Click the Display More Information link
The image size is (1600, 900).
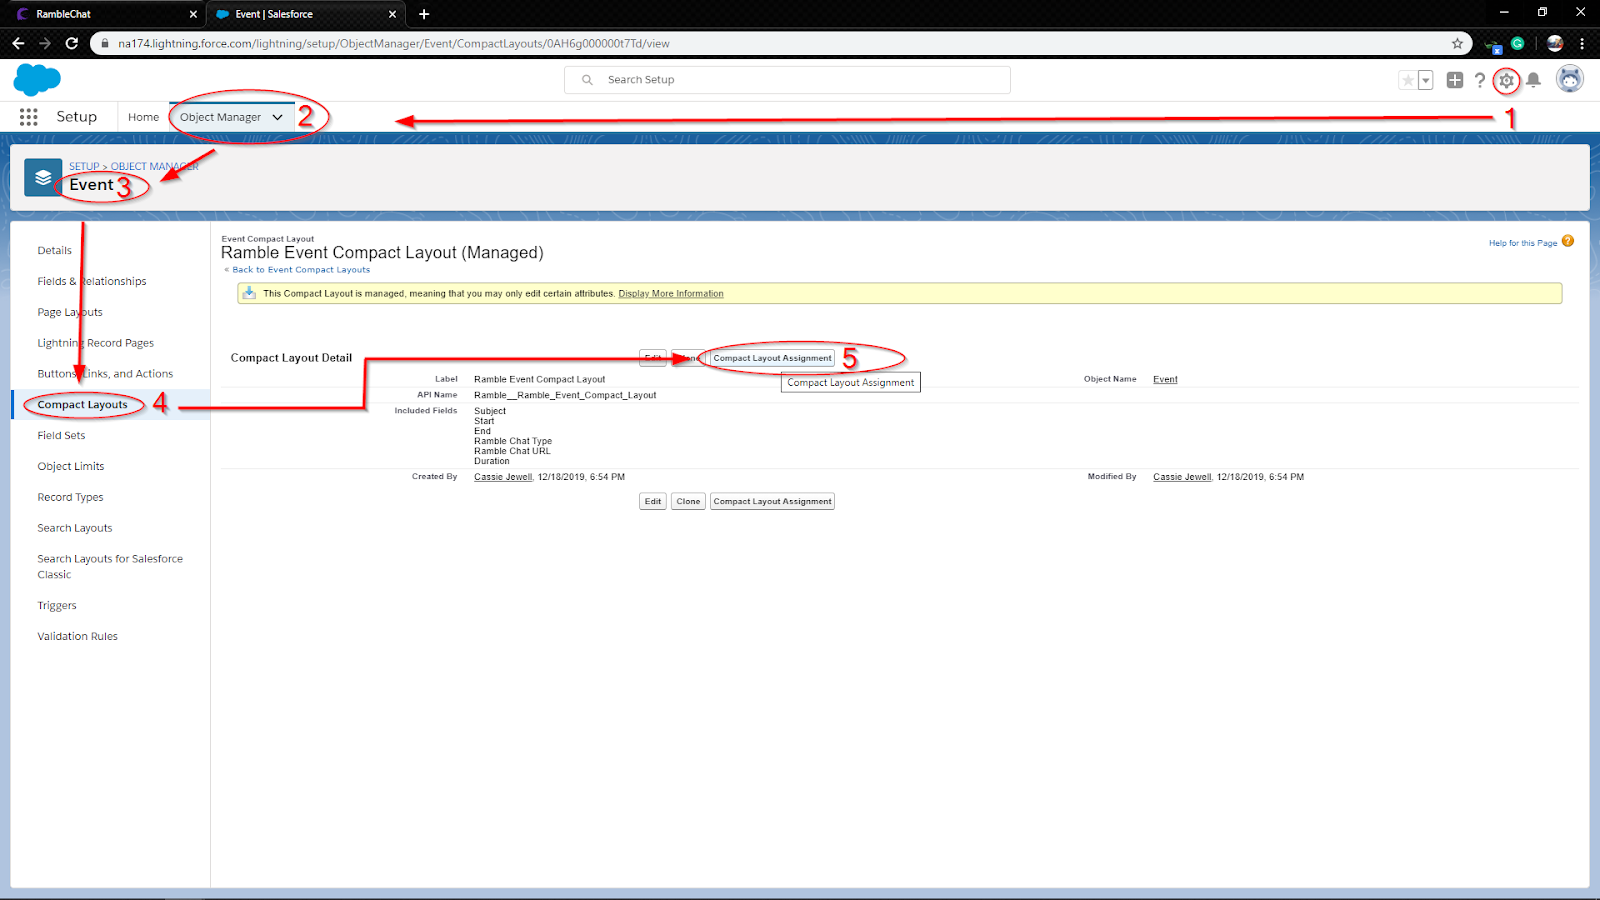pos(671,293)
